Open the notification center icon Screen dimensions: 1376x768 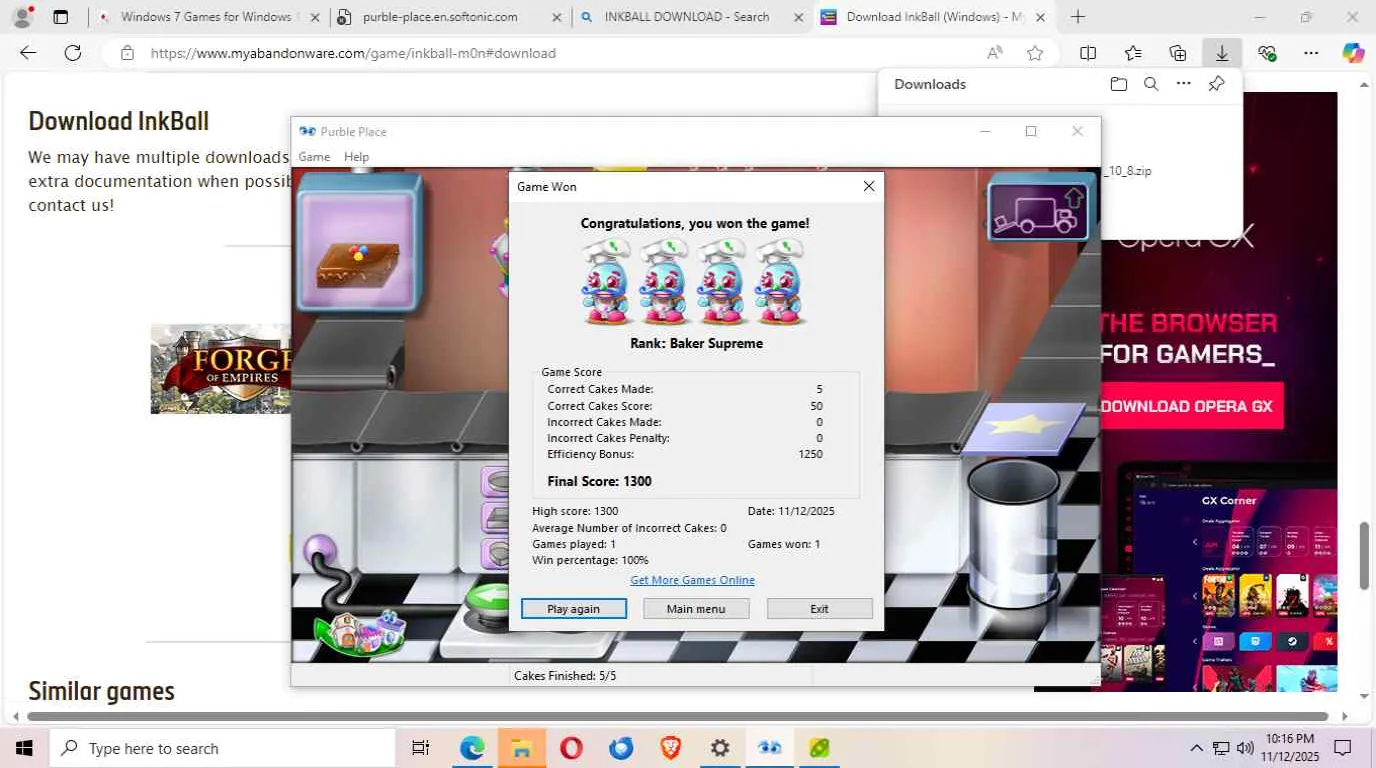1343,748
